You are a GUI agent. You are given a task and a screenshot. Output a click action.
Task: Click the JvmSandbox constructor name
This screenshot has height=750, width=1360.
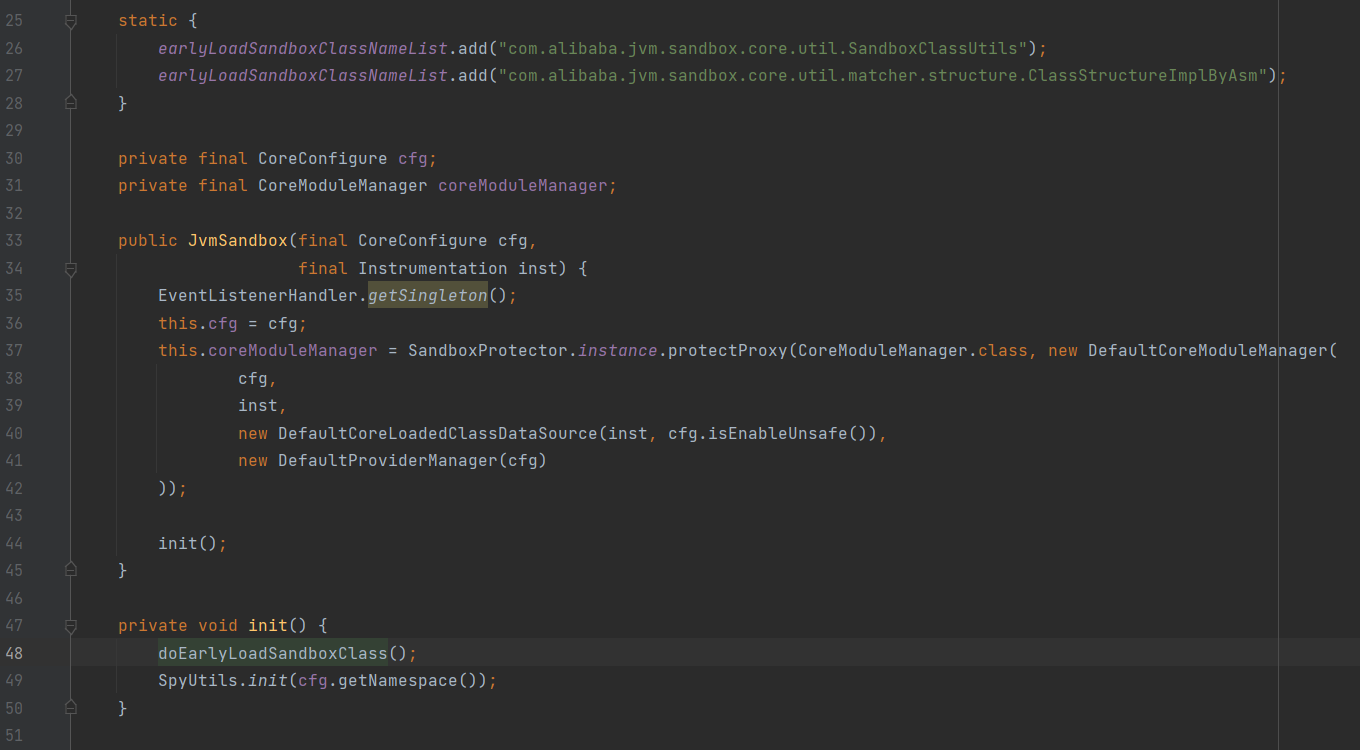pos(237,241)
